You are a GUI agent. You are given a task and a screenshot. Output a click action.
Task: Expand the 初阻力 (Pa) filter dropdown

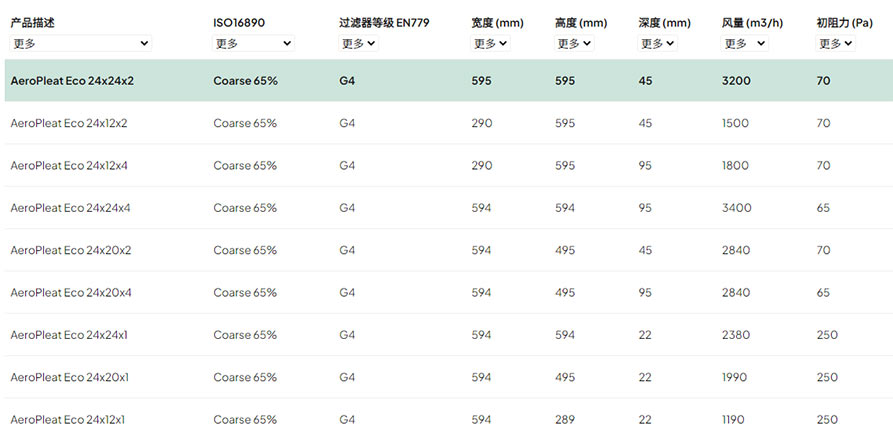point(835,43)
